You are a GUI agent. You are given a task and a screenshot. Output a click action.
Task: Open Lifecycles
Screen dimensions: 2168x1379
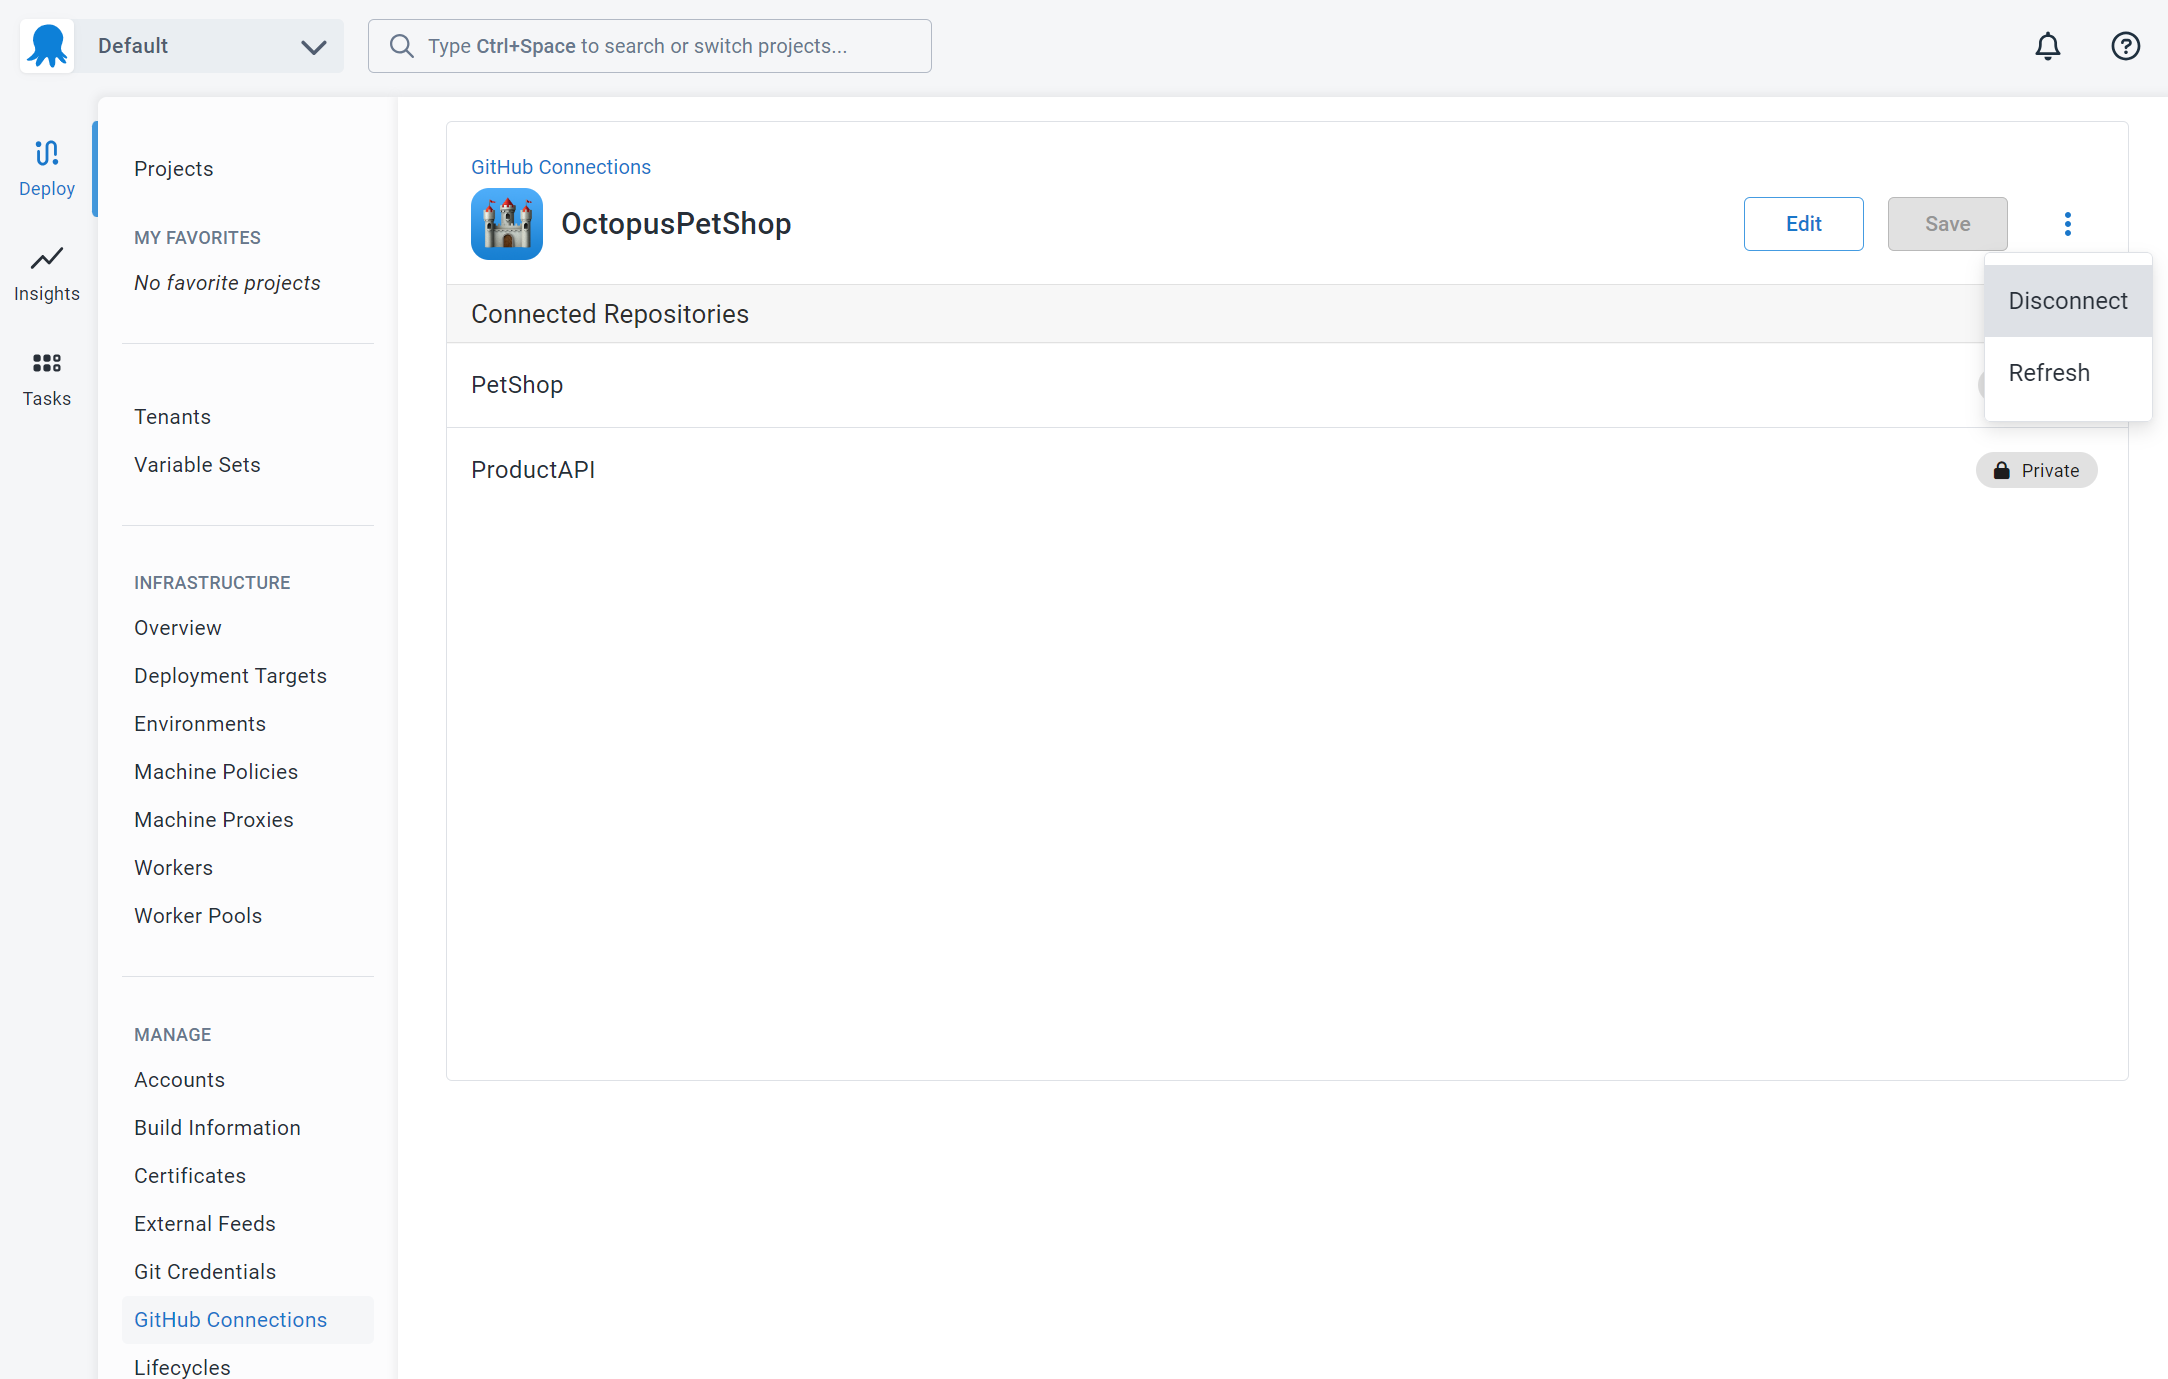182,1367
